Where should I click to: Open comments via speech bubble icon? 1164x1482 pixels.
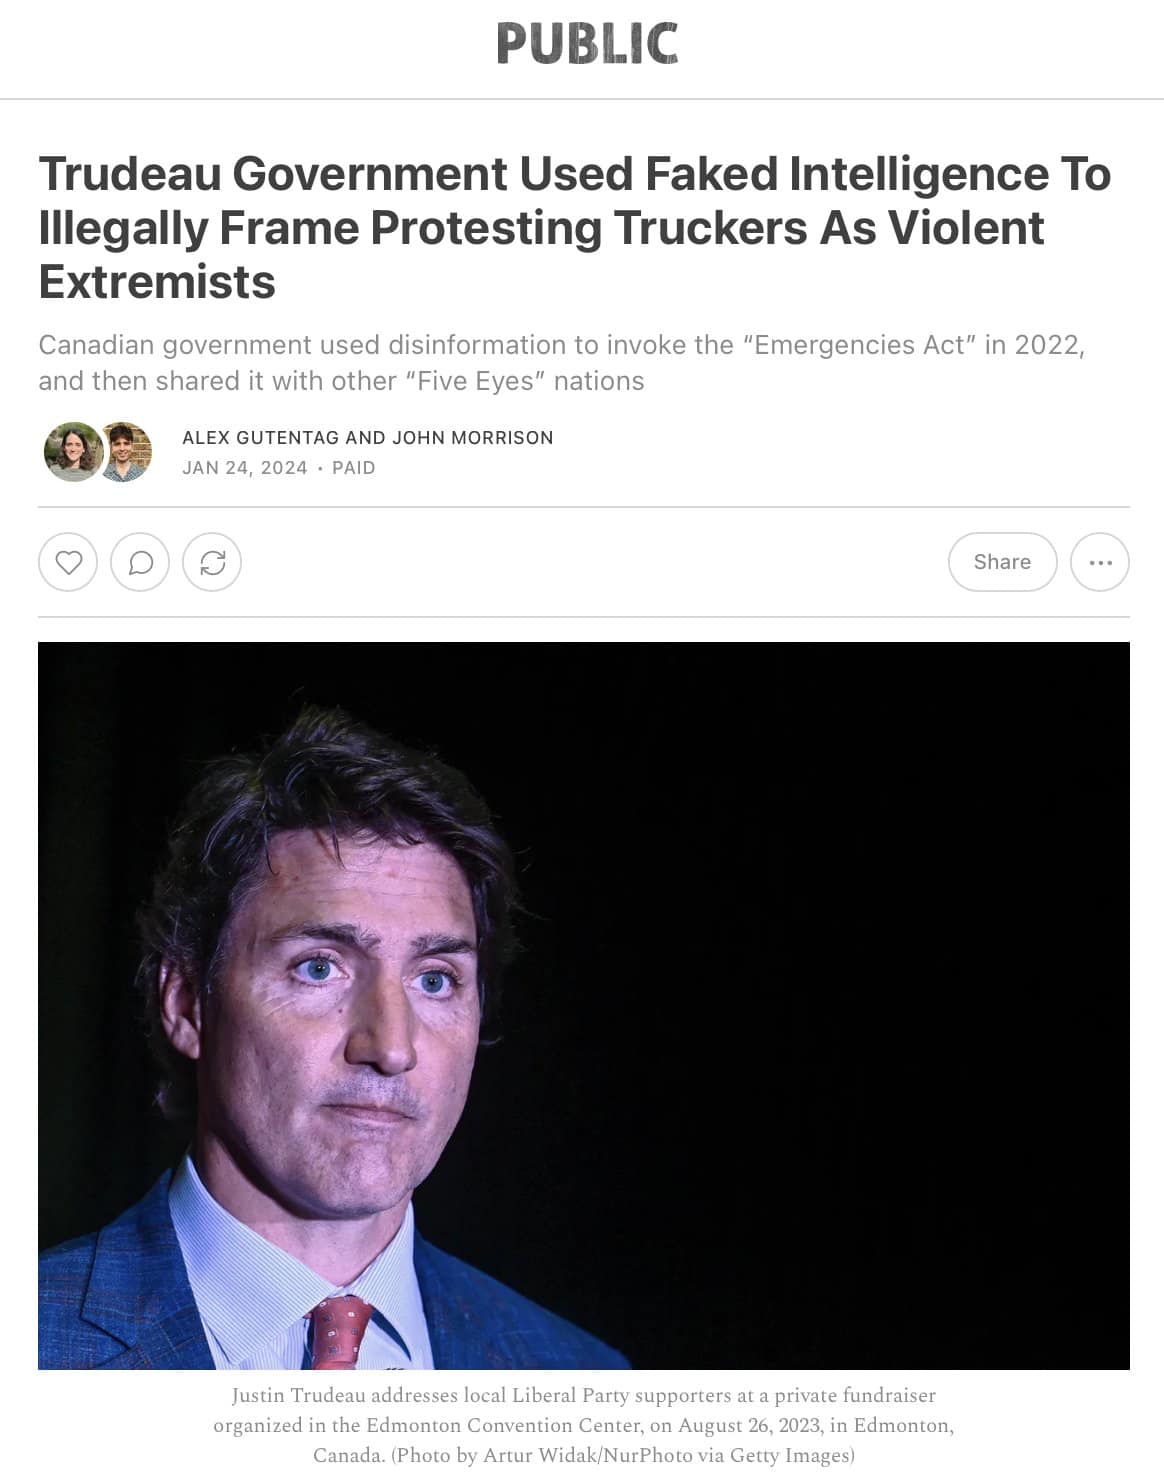point(140,562)
